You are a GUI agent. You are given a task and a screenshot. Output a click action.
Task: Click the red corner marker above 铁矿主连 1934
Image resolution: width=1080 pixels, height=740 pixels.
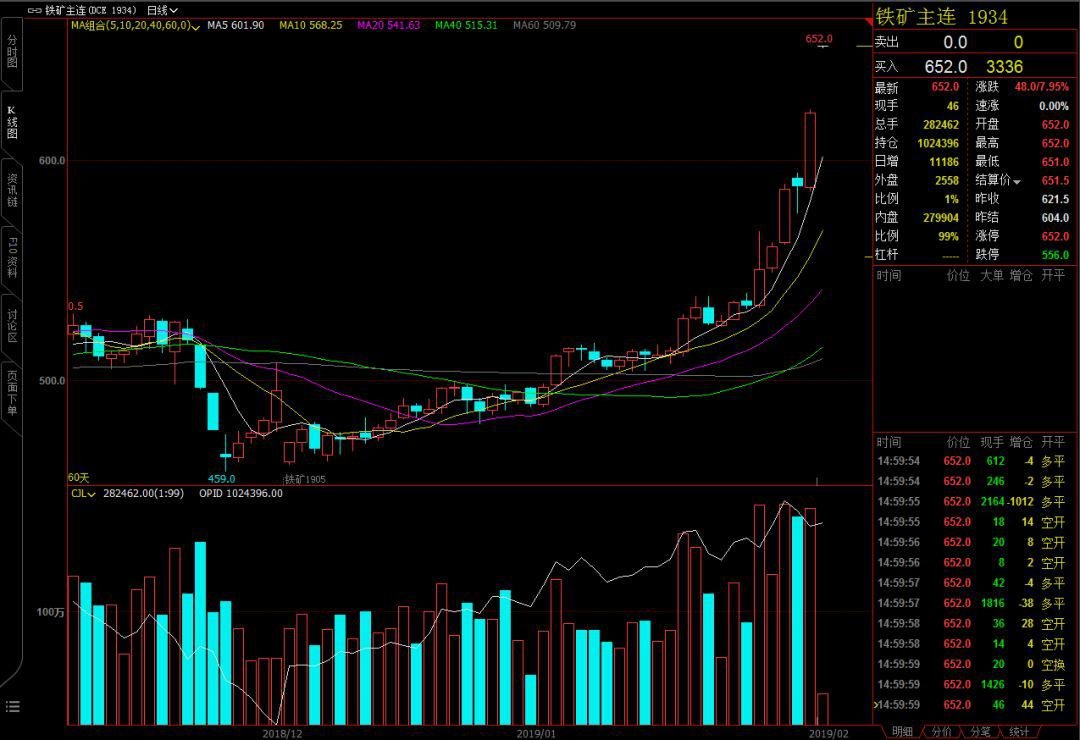coord(869,23)
